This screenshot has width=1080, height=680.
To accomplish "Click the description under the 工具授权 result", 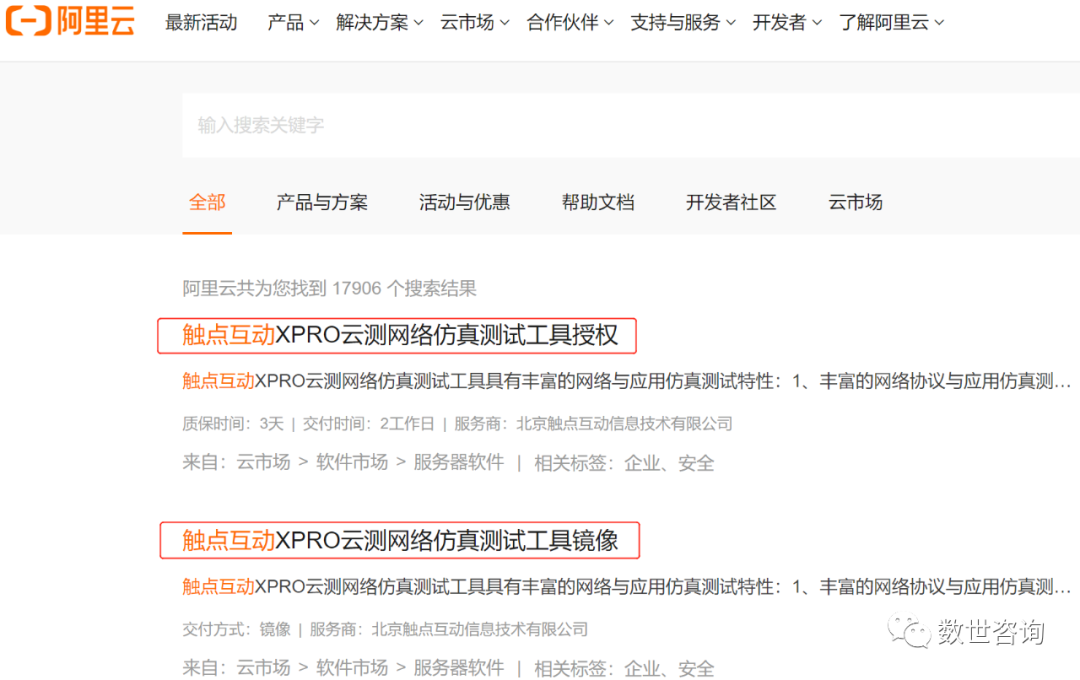I will tap(626, 381).
